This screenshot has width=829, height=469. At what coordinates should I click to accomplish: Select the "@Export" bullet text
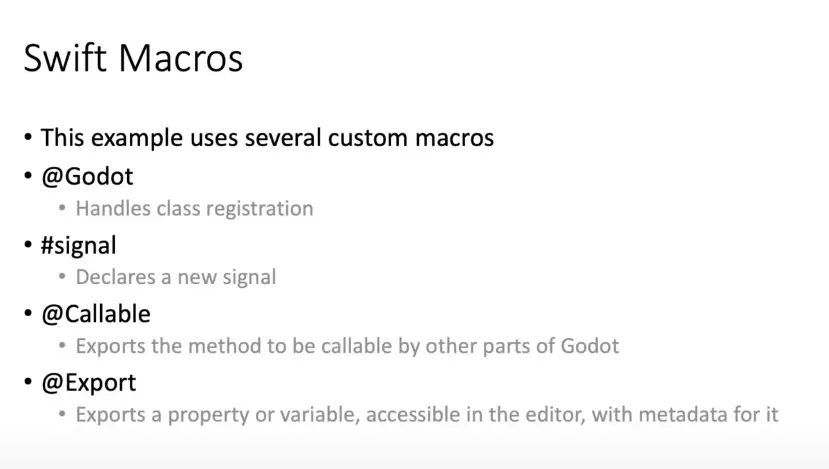(88, 382)
